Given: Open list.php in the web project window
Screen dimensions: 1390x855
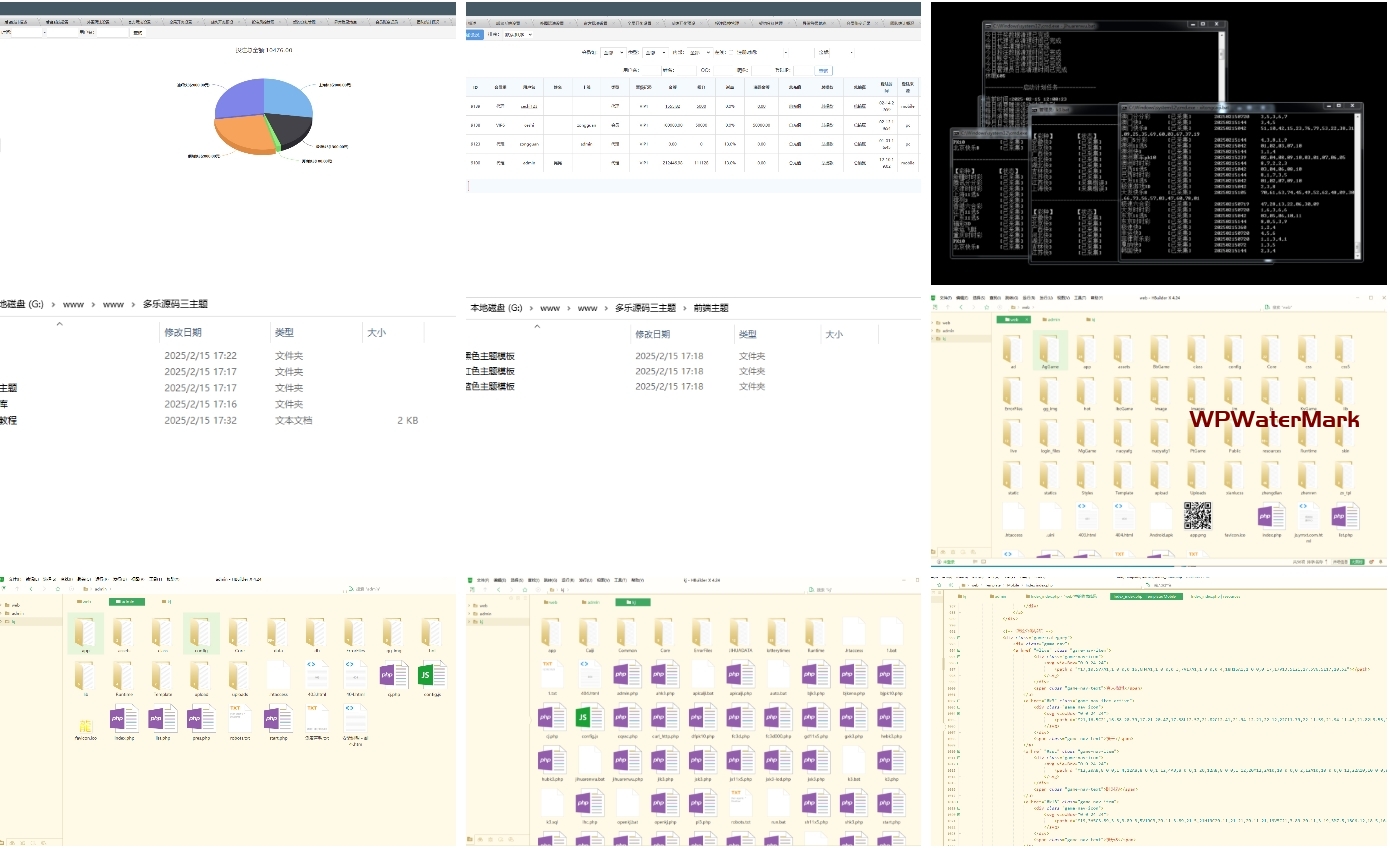Looking at the screenshot, I should (1344, 517).
